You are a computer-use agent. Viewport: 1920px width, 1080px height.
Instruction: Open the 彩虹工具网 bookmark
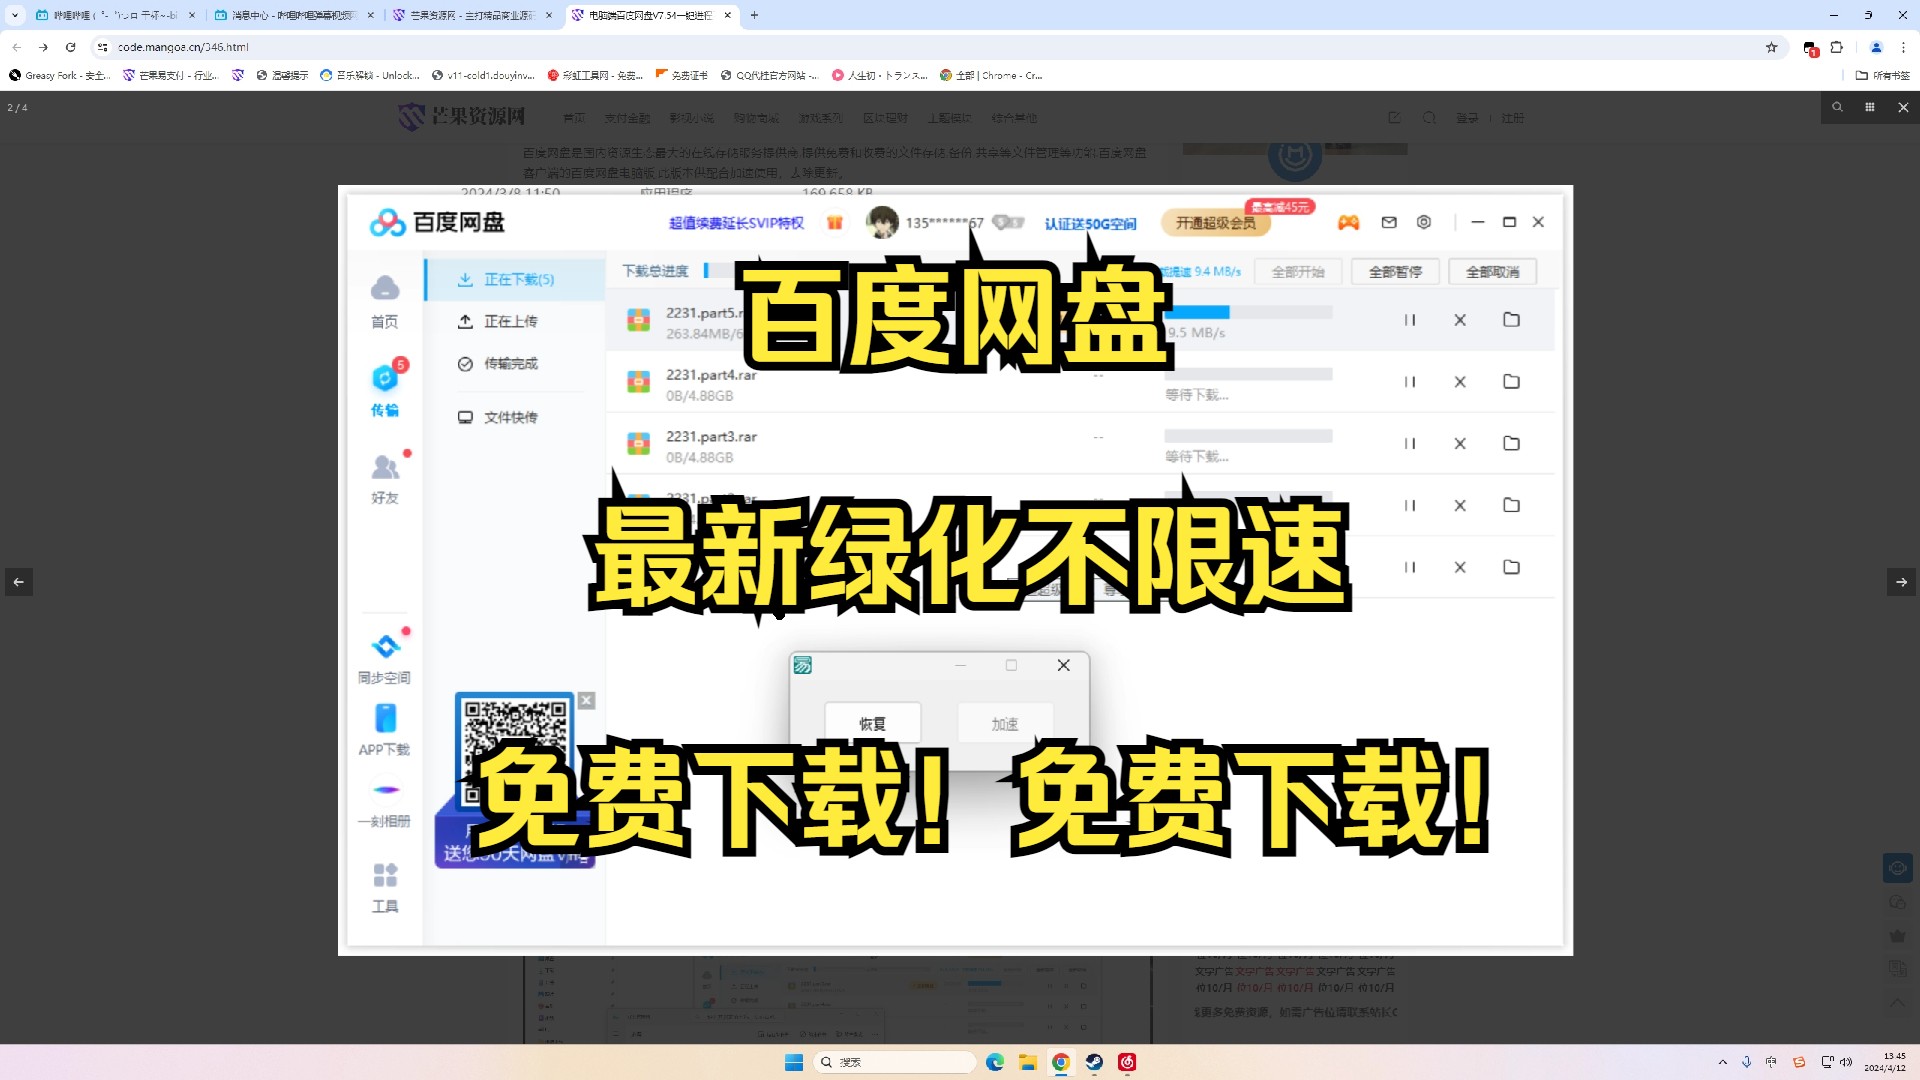[x=595, y=75]
